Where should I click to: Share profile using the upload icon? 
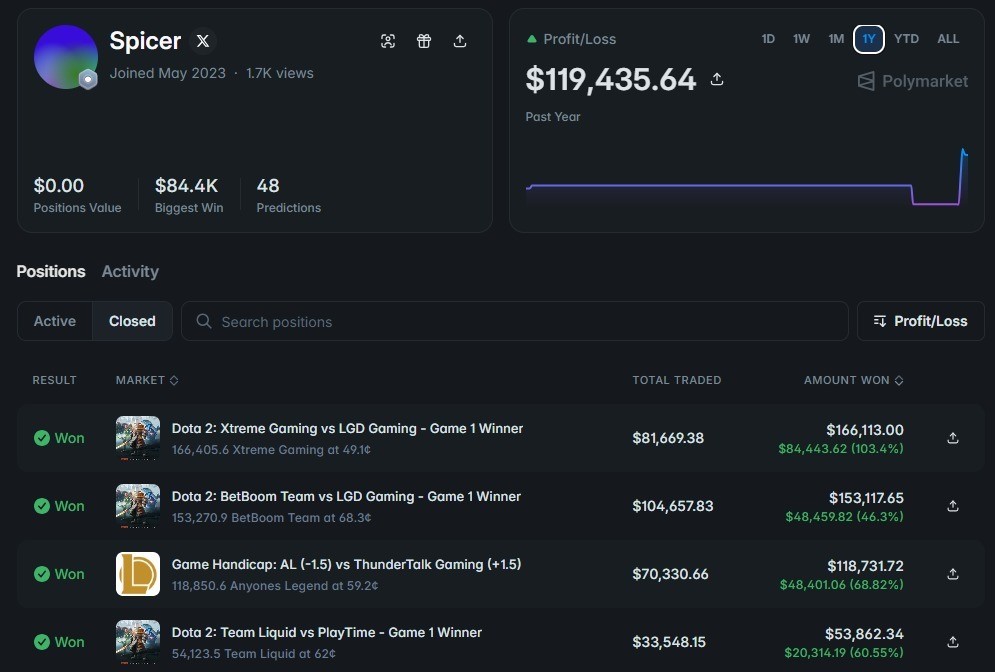(x=460, y=41)
